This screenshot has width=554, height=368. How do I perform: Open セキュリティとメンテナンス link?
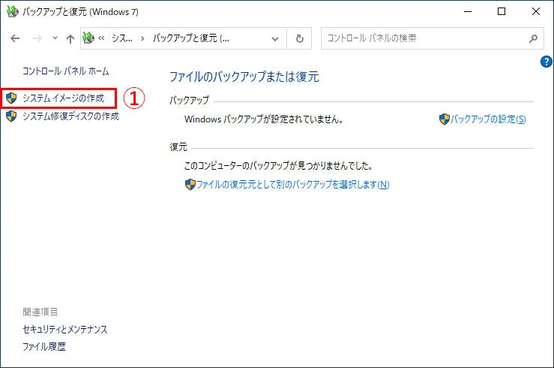65,330
